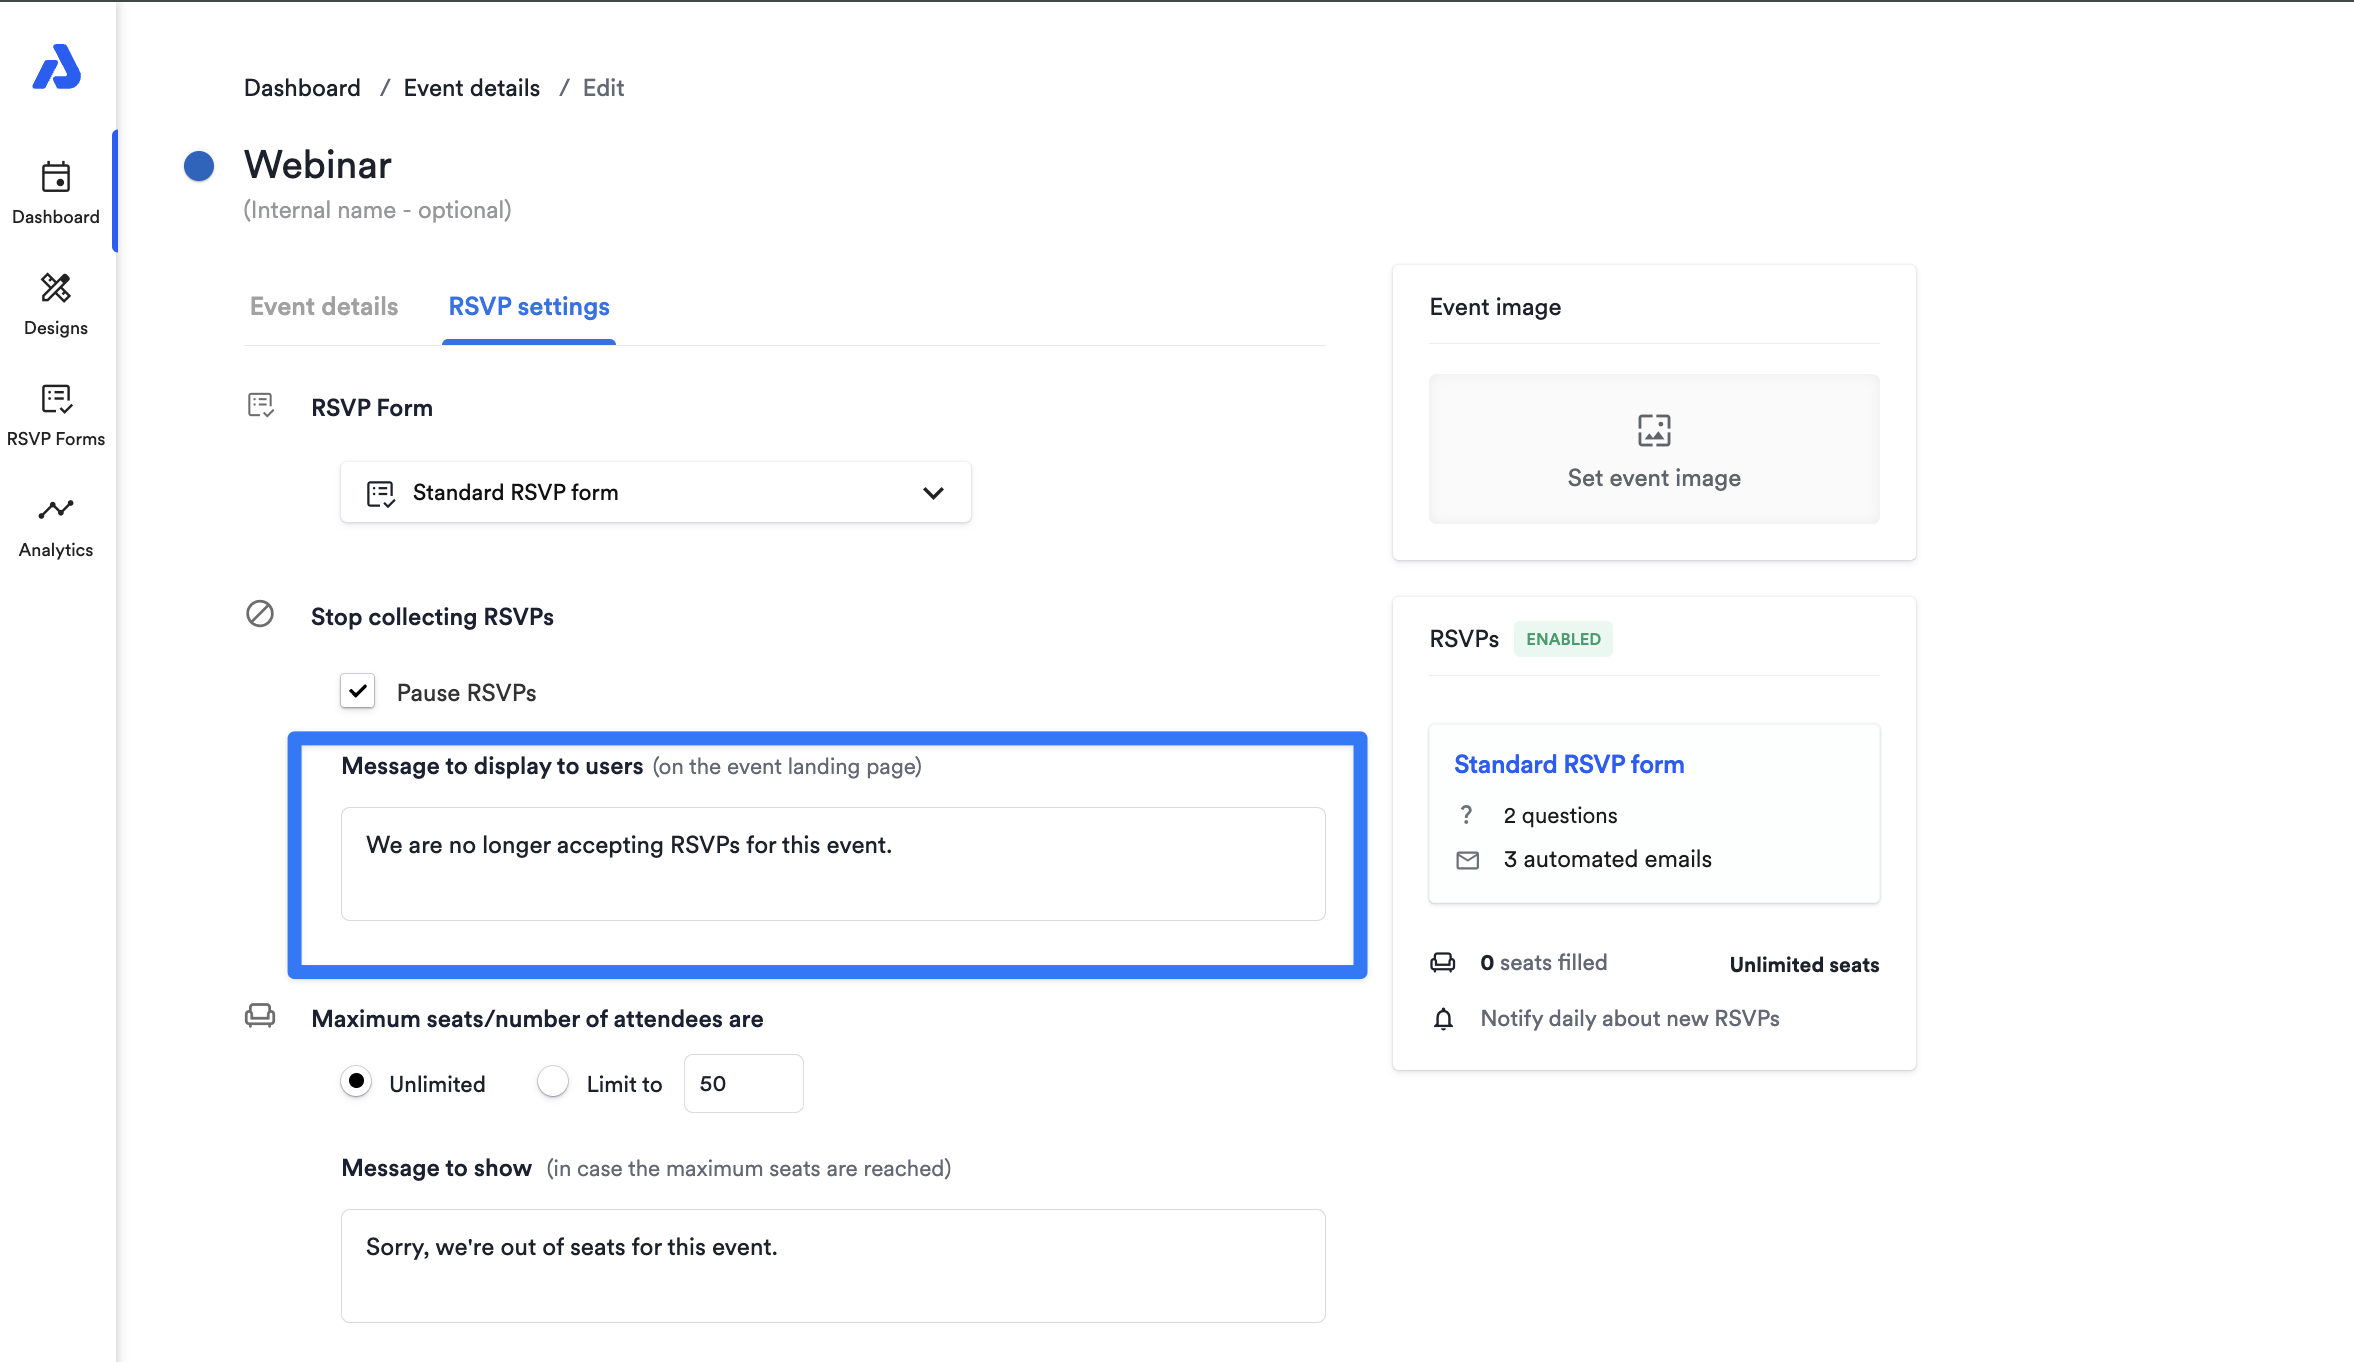Uncheck the Pause RSVPs checkbox
This screenshot has height=1362, width=2354.
(x=357, y=691)
